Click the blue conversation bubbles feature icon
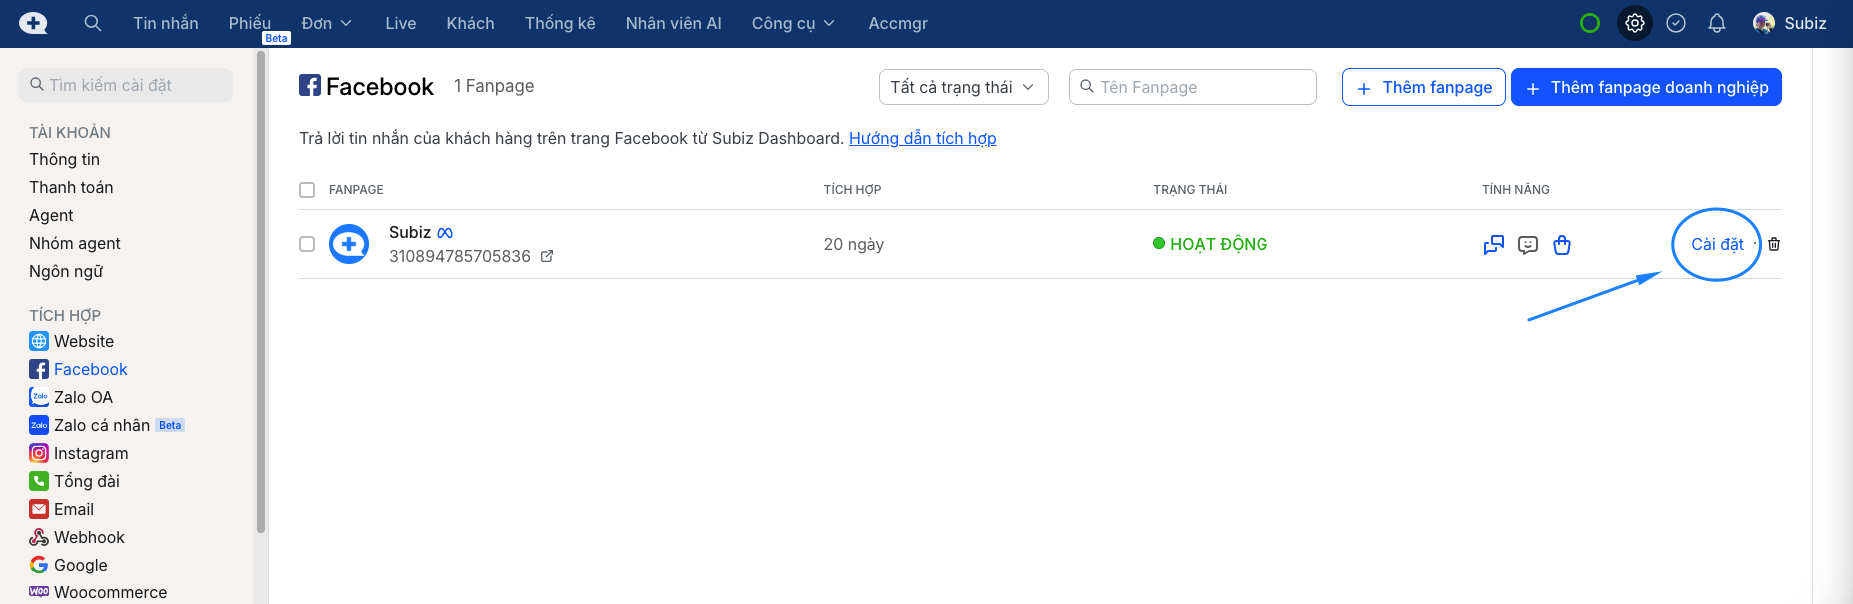The image size is (1853, 604). coord(1494,245)
